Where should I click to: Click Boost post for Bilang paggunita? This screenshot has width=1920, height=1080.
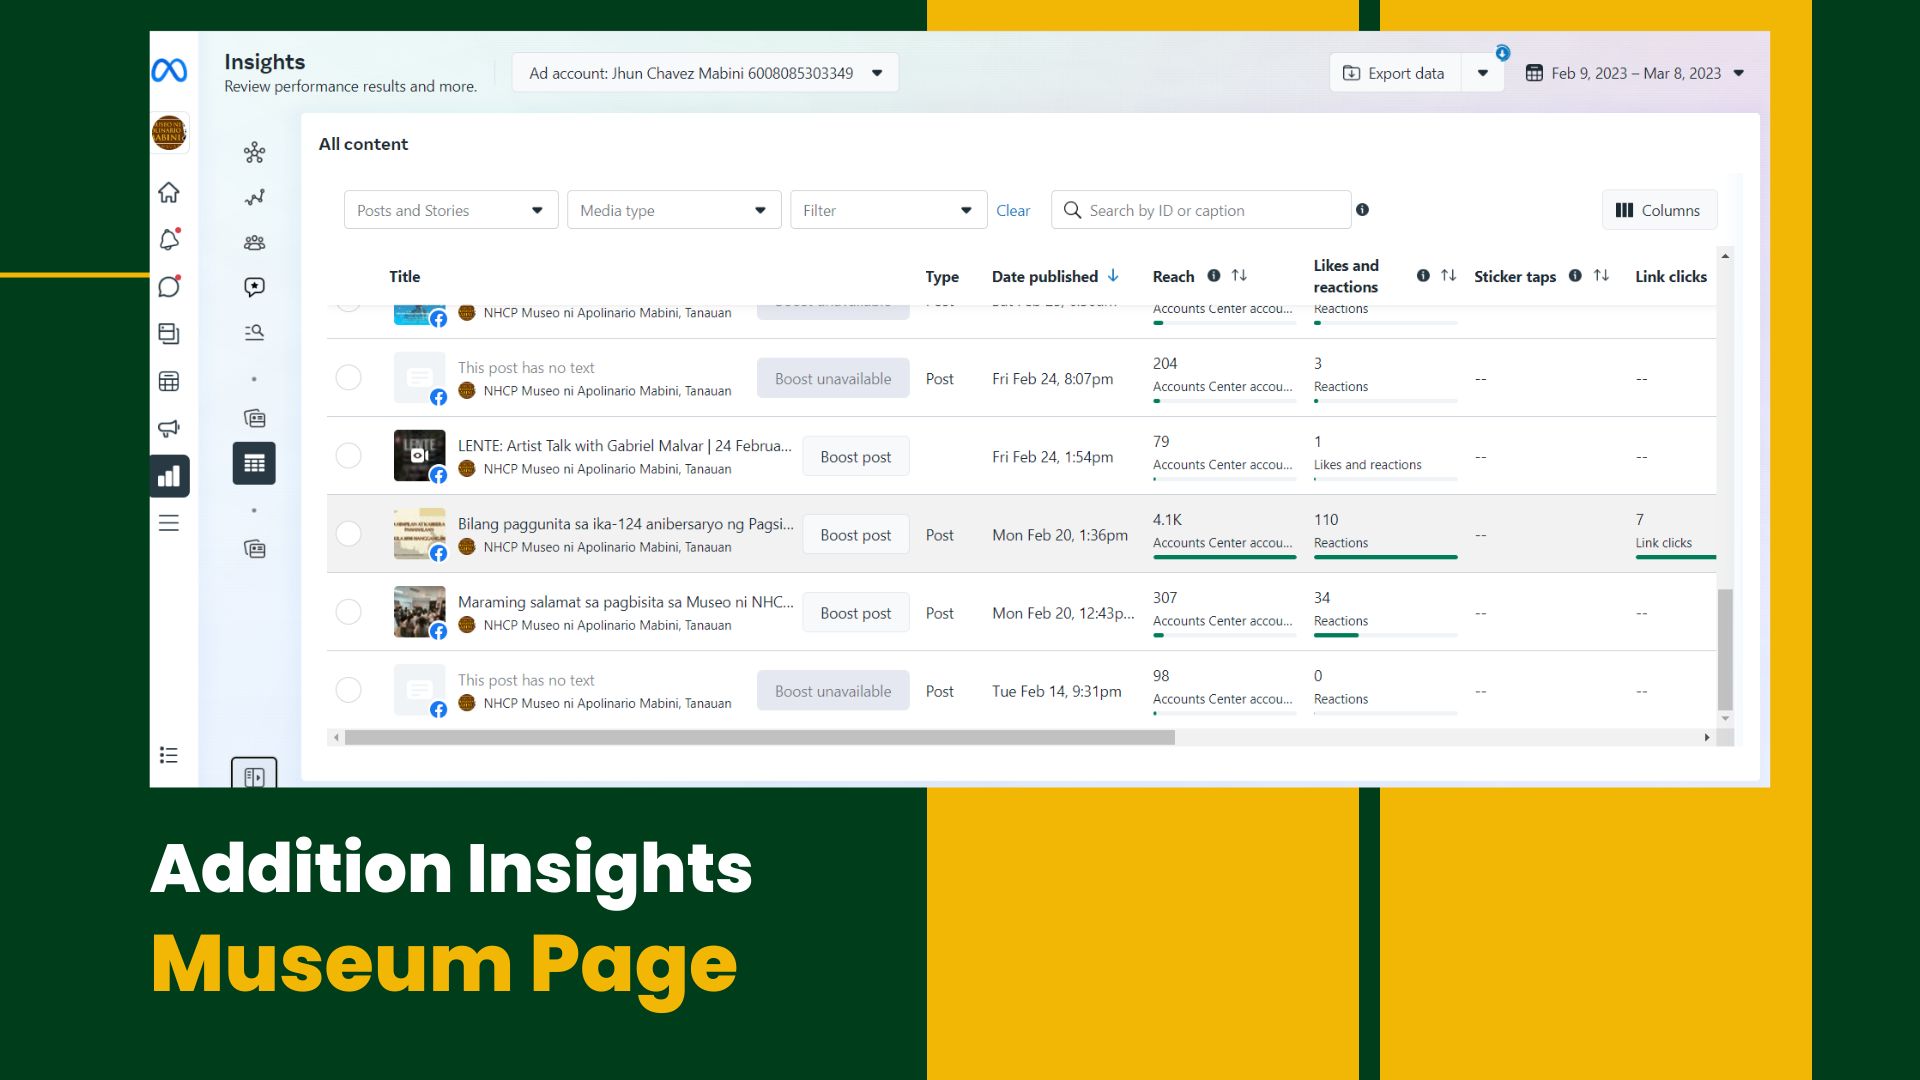pos(855,535)
